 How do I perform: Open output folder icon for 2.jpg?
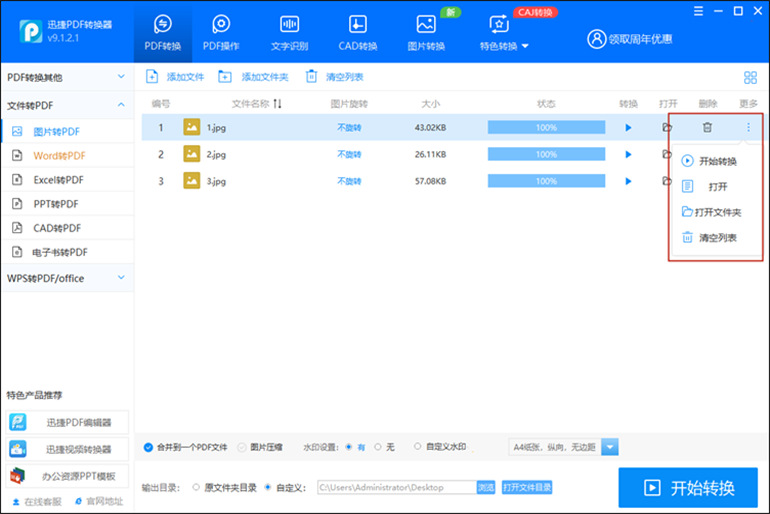pos(665,154)
